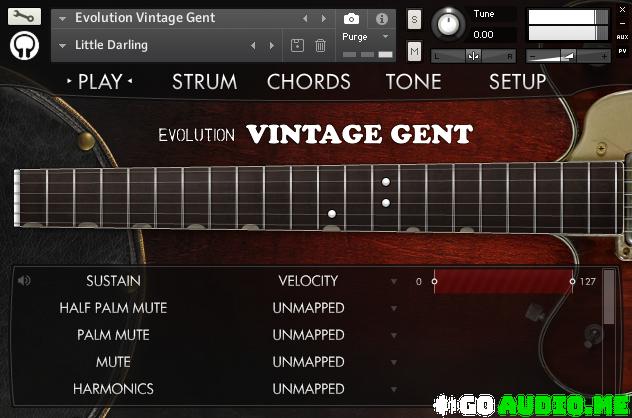Click the velocity minimum value 0

click(x=419, y=282)
